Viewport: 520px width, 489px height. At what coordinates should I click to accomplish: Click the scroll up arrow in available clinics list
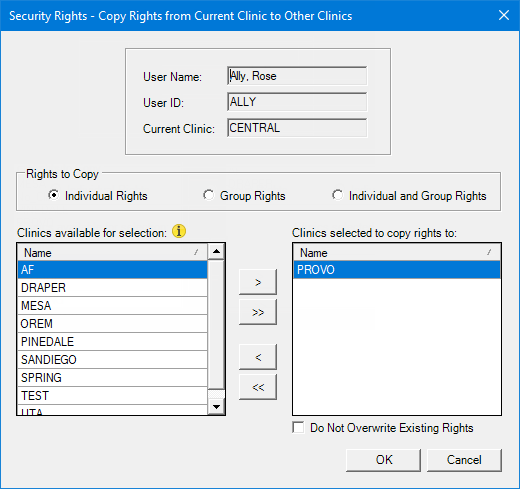(216, 251)
